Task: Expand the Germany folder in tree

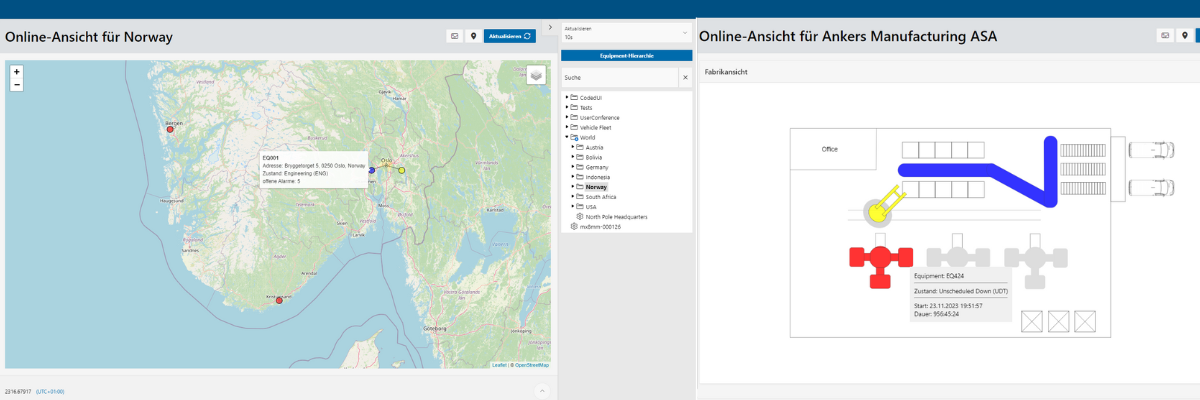Action: [573, 167]
